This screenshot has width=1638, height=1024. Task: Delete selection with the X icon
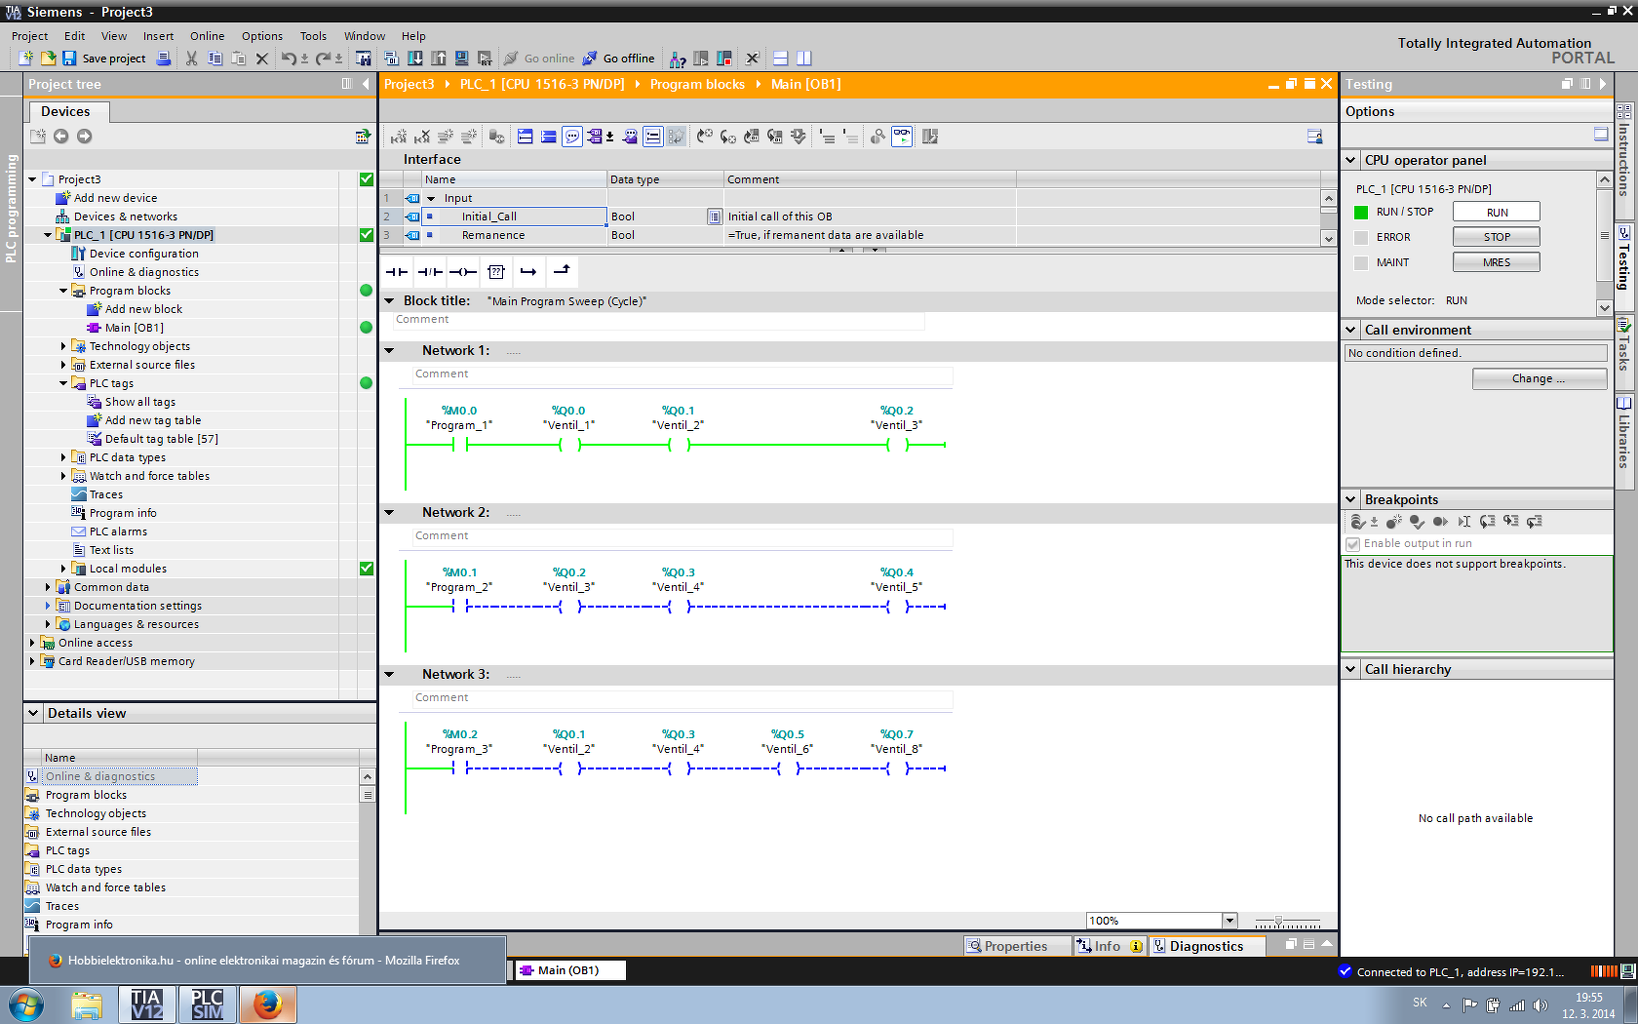(x=262, y=58)
